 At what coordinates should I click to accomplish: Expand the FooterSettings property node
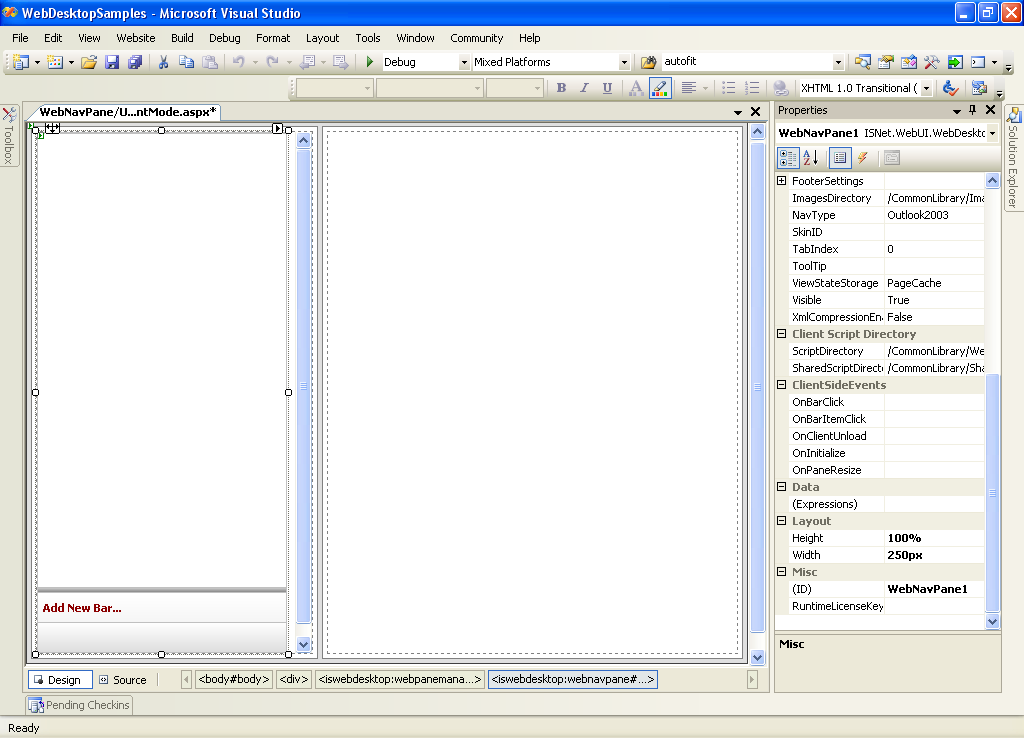coord(782,181)
